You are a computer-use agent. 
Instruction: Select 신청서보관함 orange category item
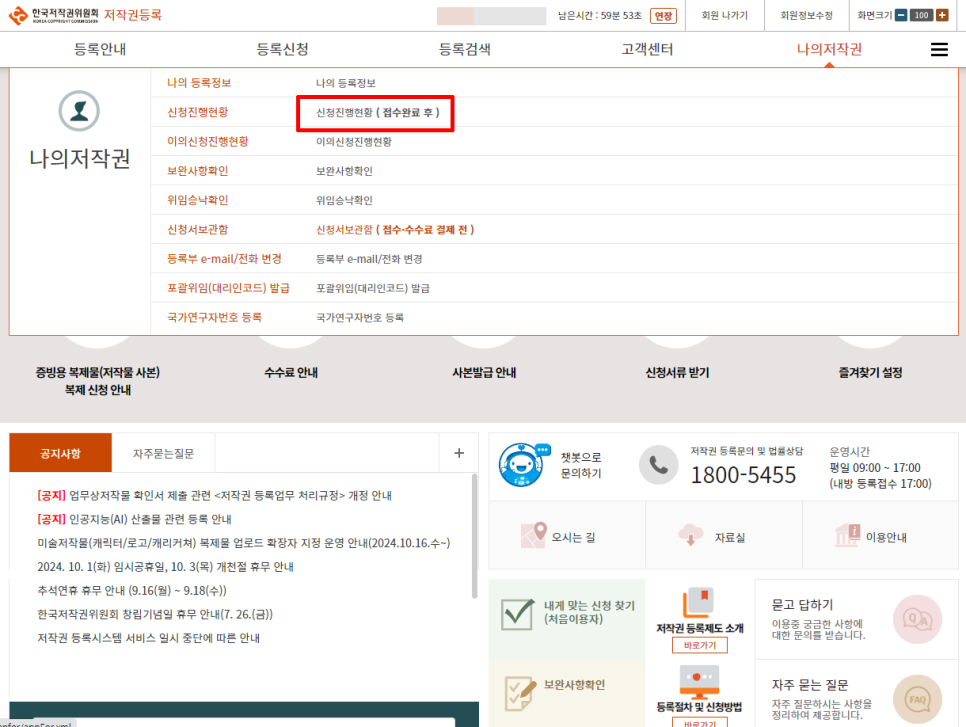[198, 229]
